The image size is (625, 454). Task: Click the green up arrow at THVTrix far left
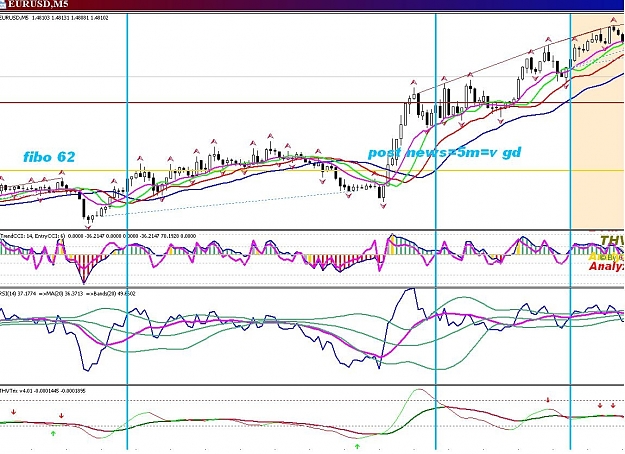pos(53,432)
